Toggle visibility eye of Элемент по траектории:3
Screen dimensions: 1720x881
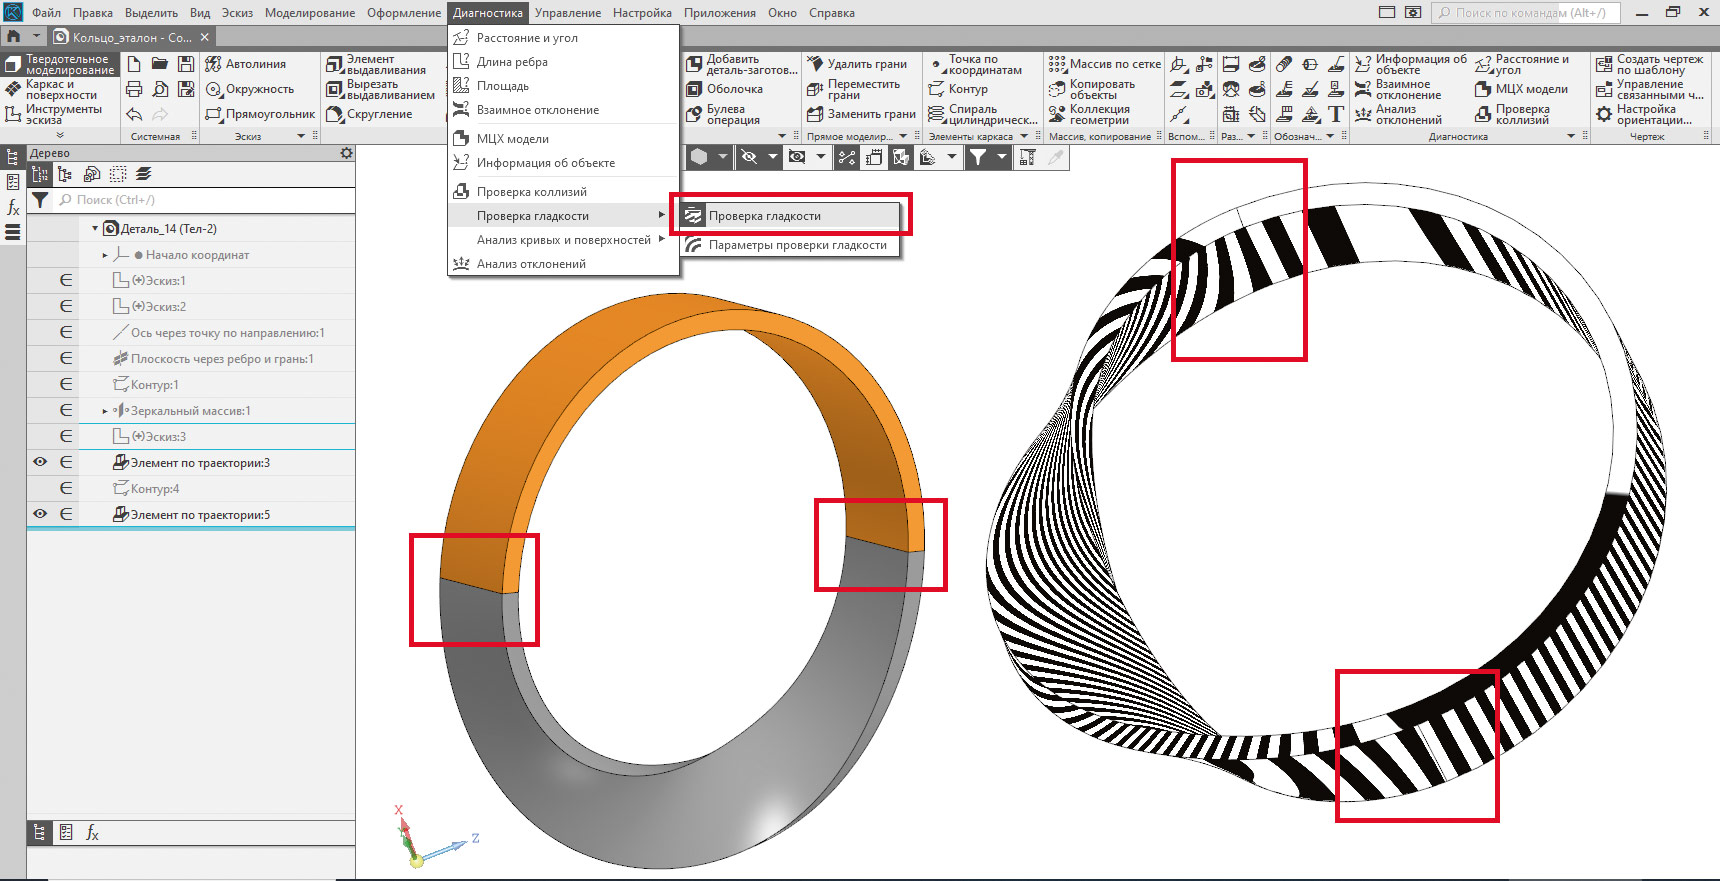[x=40, y=462]
